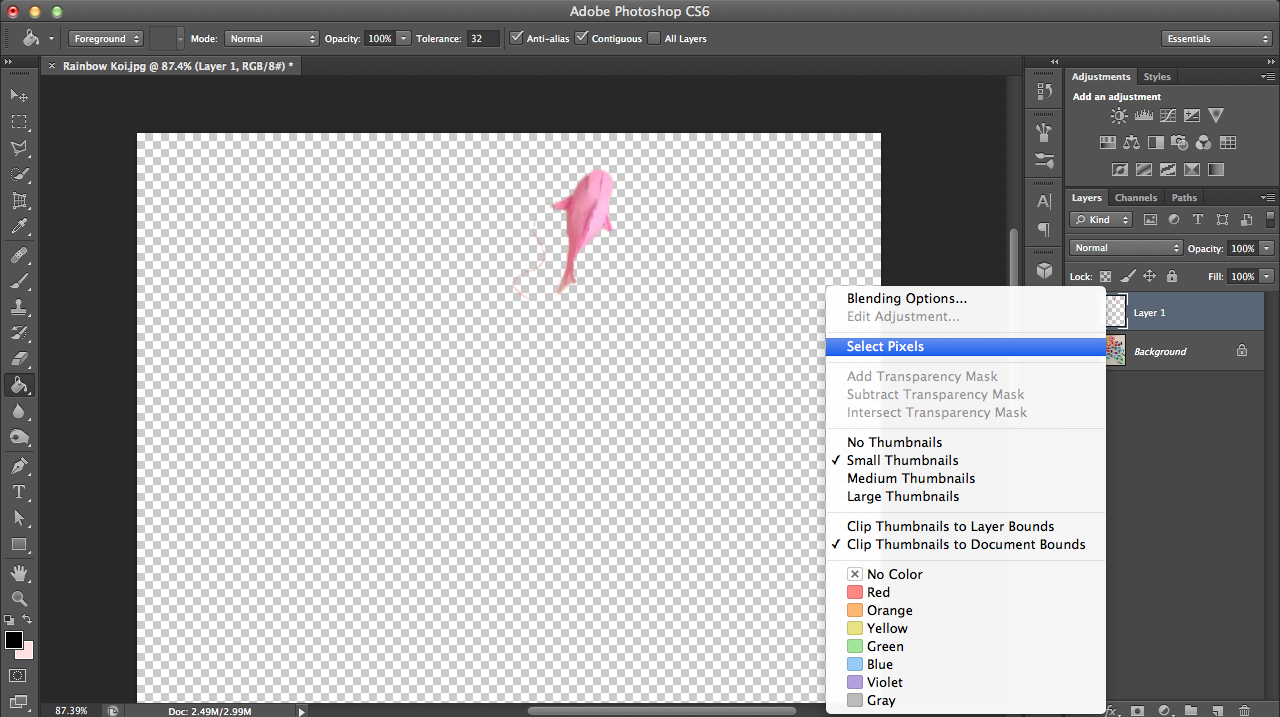This screenshot has height=717, width=1280.
Task: Select the Horizontal Type tool
Action: pyautogui.click(x=18, y=490)
